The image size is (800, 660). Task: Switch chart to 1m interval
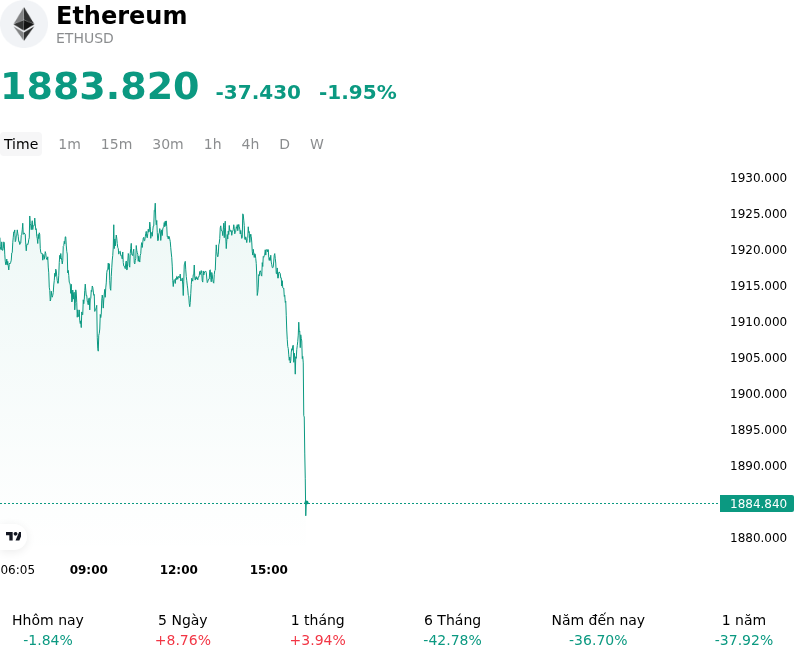pos(69,144)
